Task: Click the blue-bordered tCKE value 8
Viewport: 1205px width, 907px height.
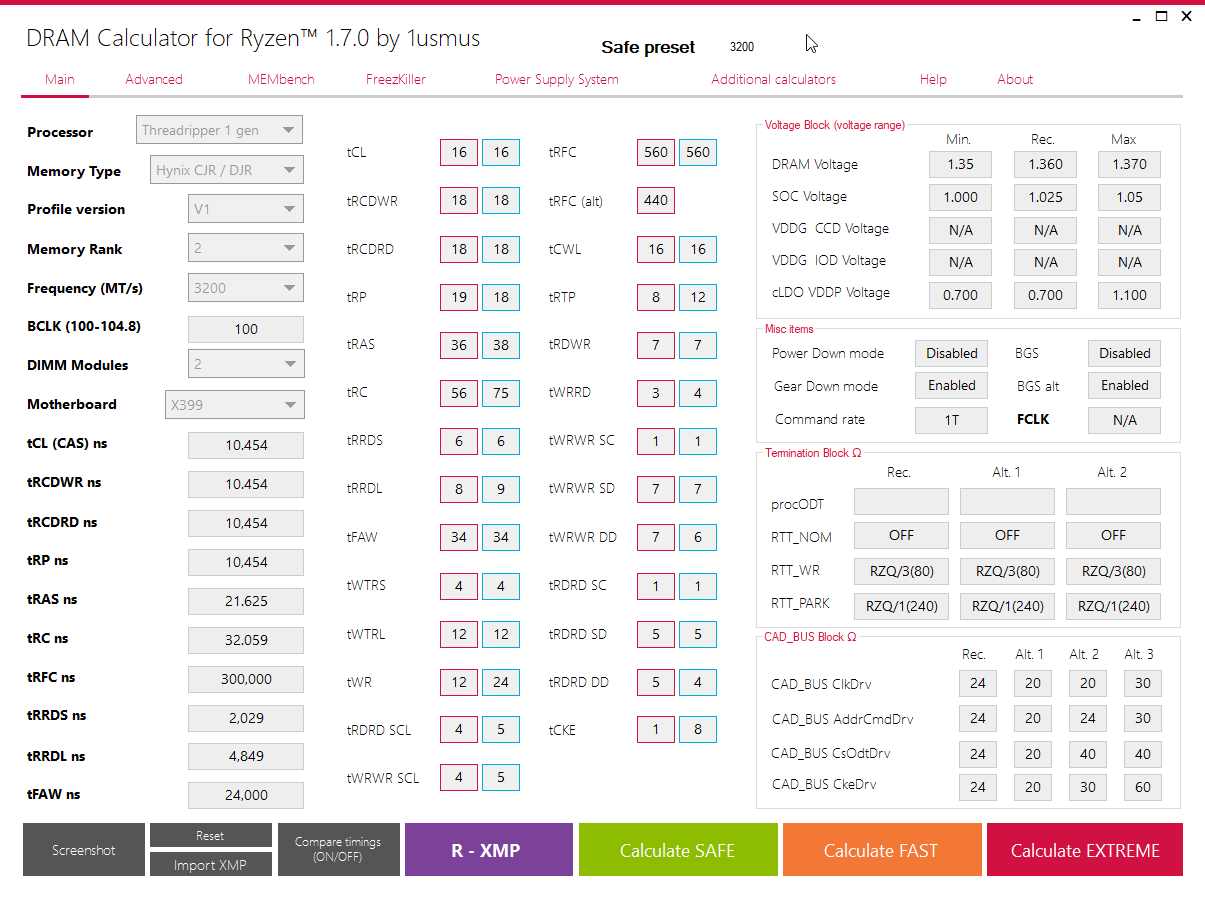Action: tap(698, 730)
